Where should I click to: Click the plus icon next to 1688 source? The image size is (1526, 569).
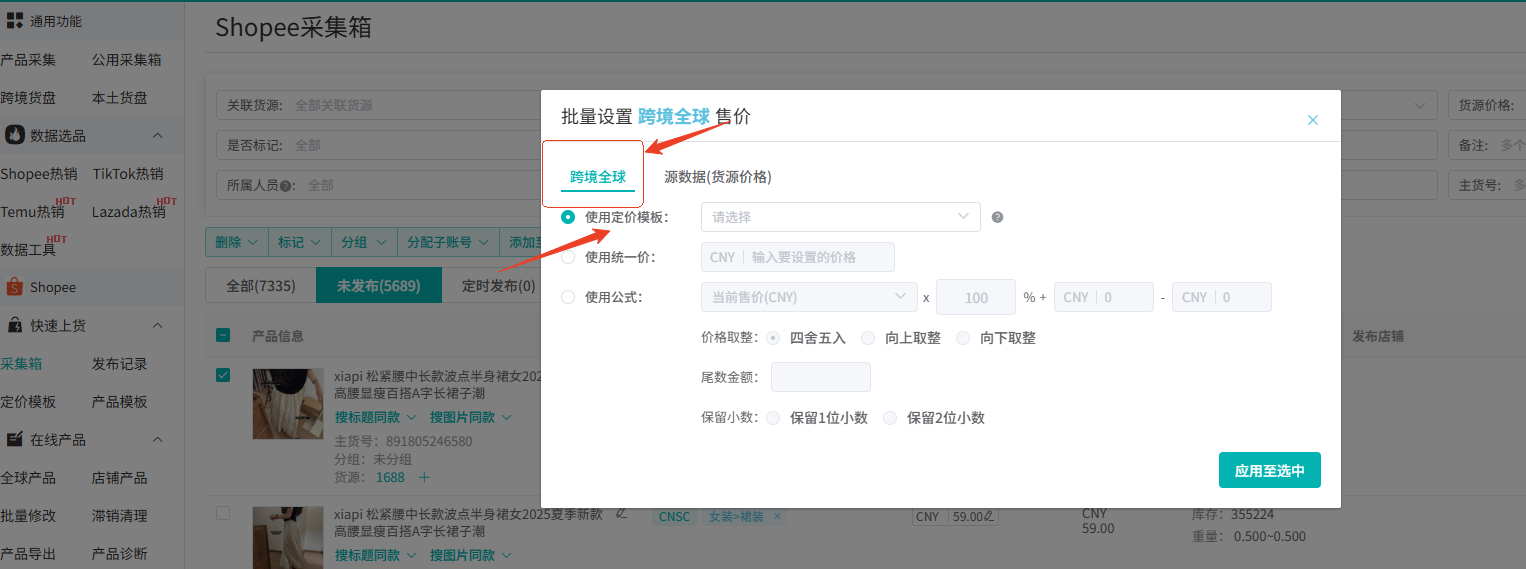coord(424,478)
